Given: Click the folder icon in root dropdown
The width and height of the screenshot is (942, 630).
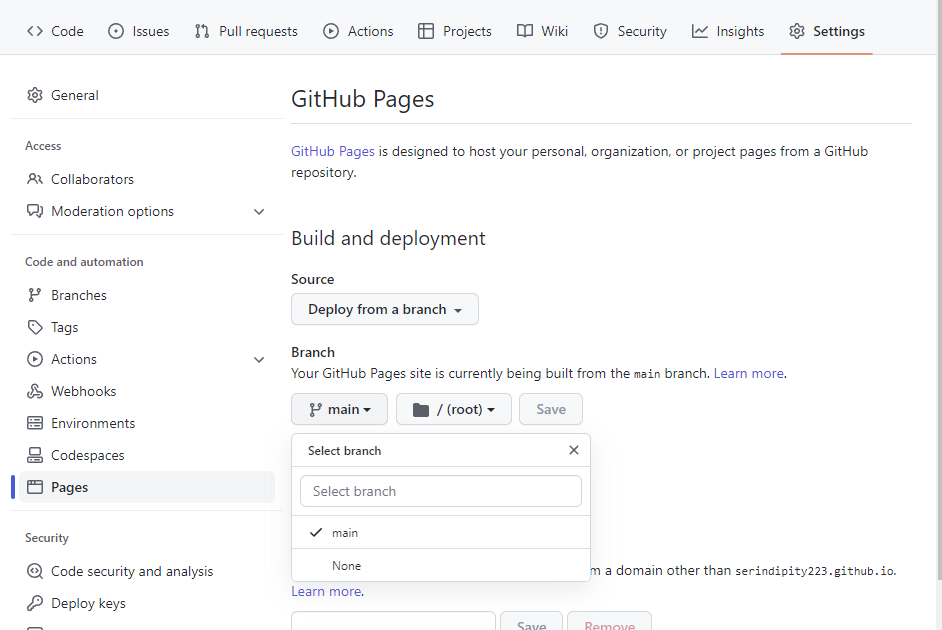Looking at the screenshot, I should click(x=421, y=410).
